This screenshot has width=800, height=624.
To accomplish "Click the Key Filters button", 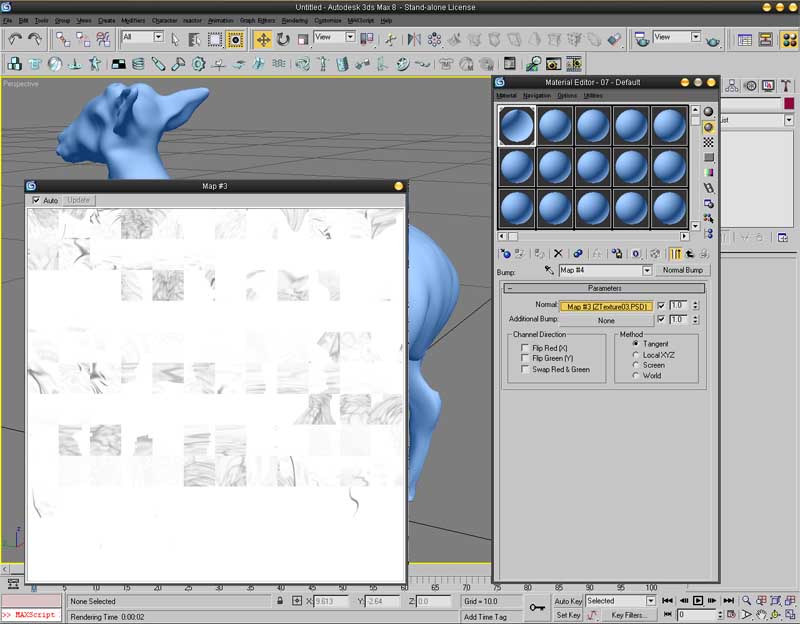I will click(628, 615).
